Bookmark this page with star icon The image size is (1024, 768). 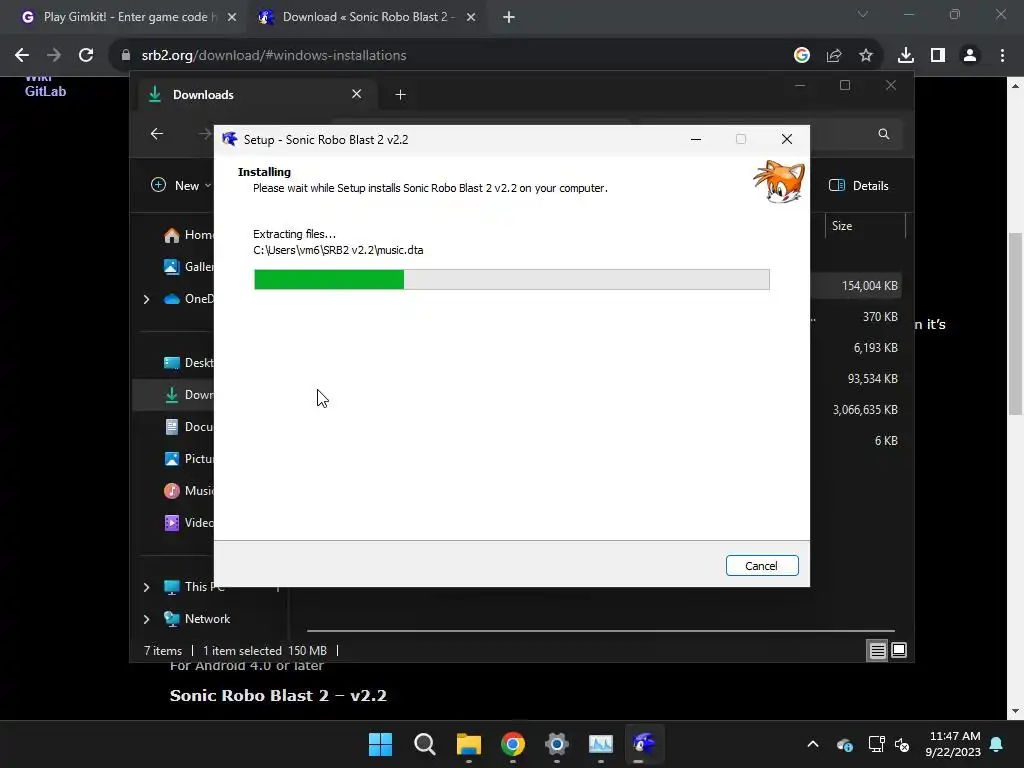[x=865, y=56]
